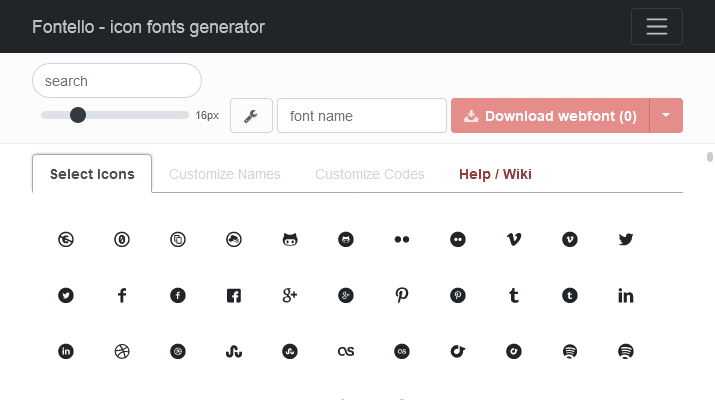Pick the plain Vimeo V icon
Image resolution: width=715 pixels, height=400 pixels.
[514, 239]
